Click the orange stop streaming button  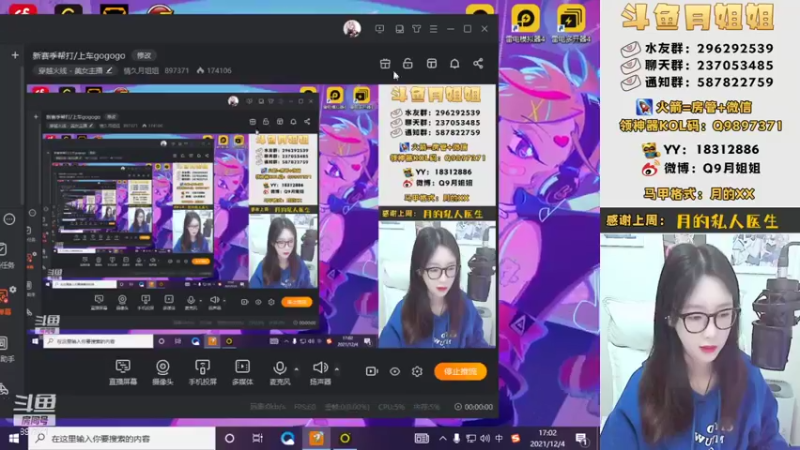tap(460, 371)
